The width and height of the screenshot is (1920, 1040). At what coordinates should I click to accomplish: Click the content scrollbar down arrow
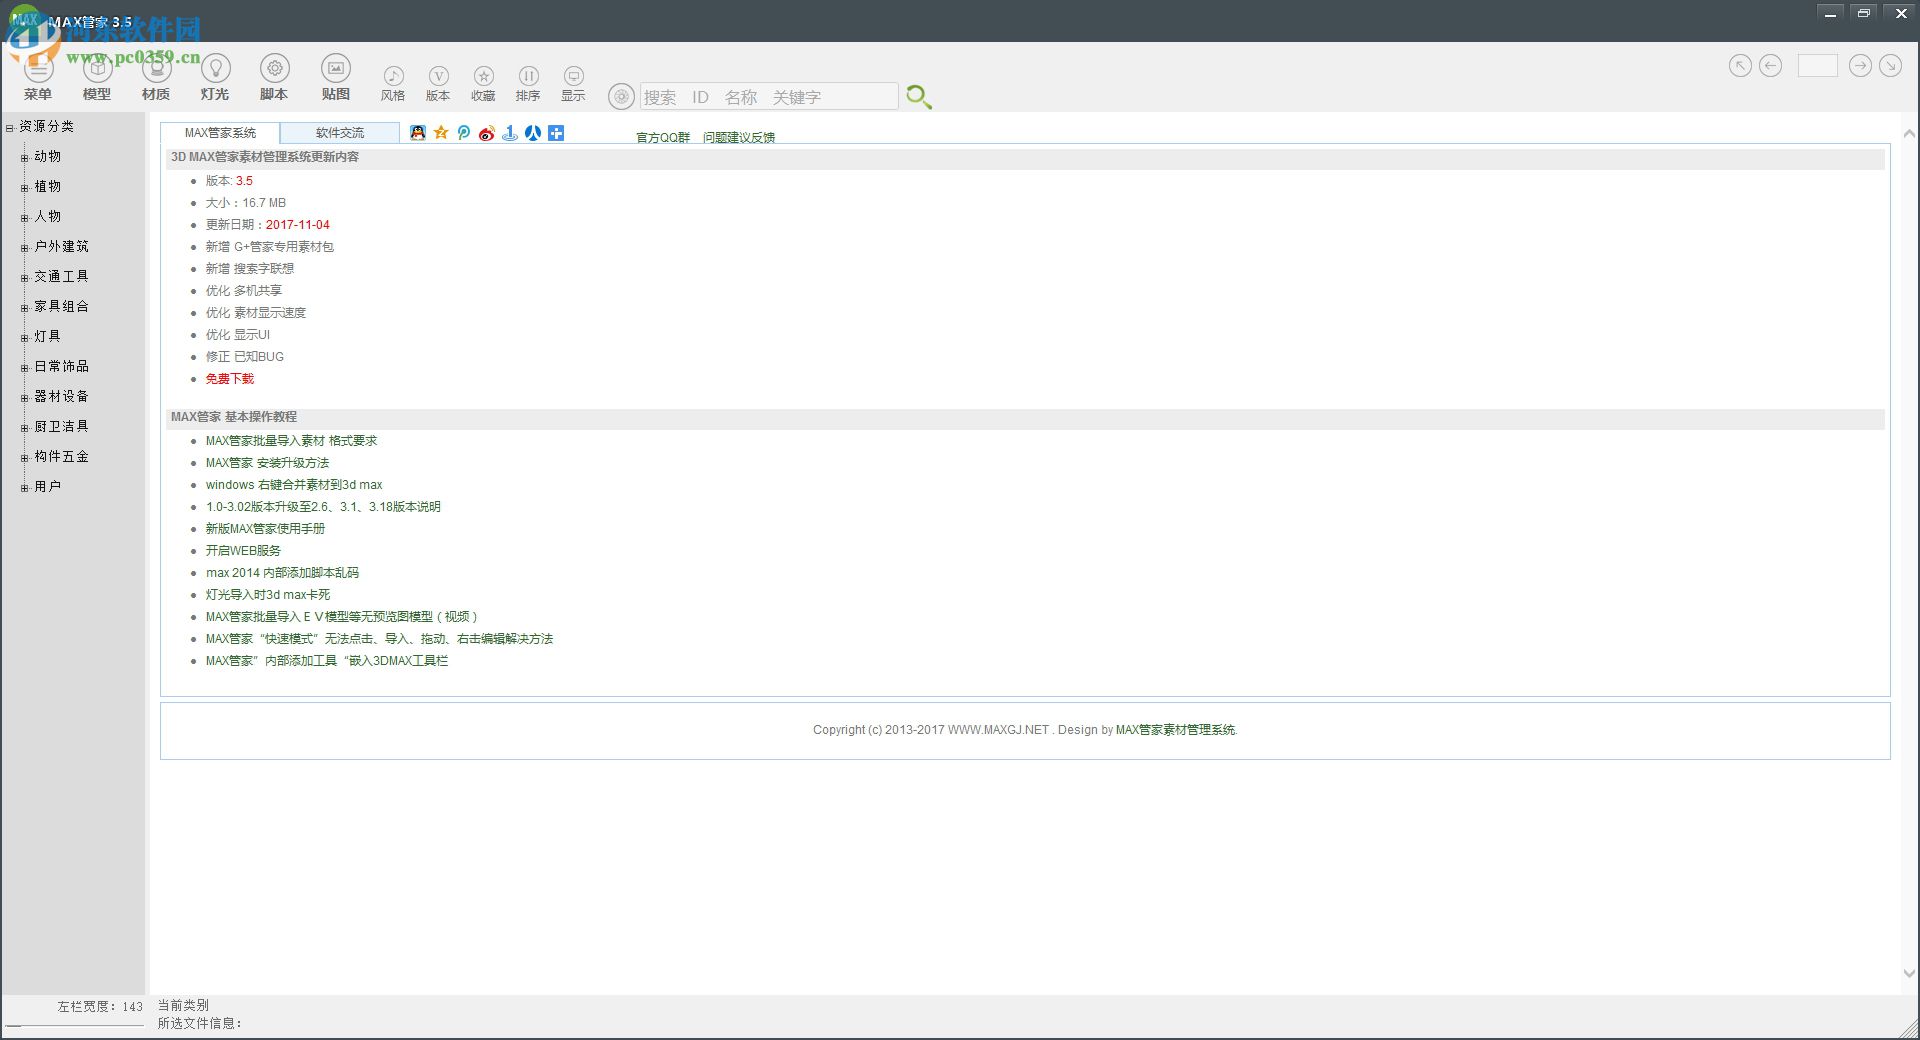pyautogui.click(x=1909, y=973)
